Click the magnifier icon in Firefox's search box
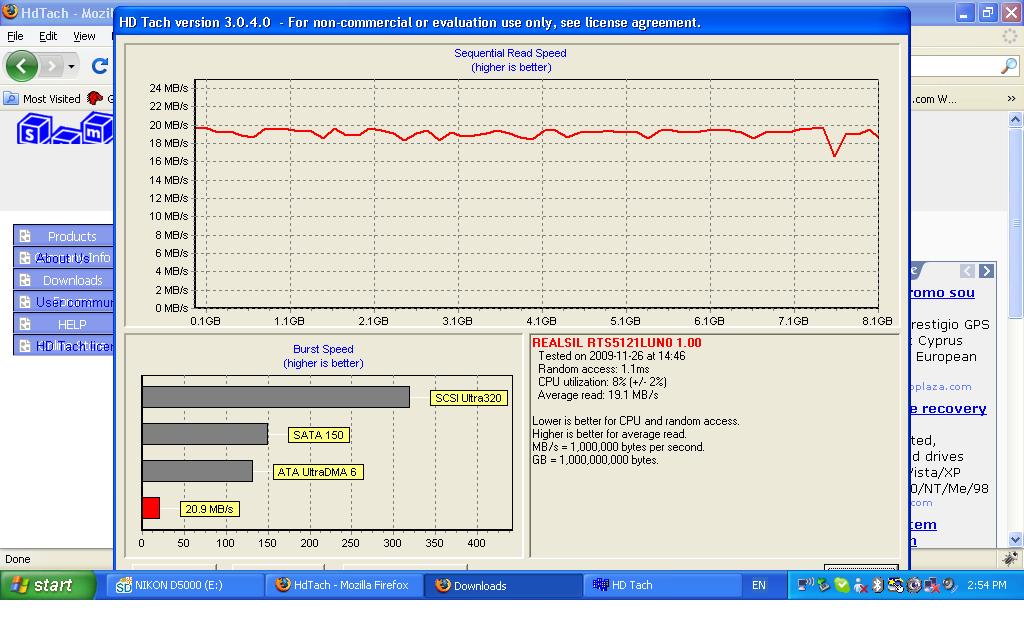 tap(1008, 66)
